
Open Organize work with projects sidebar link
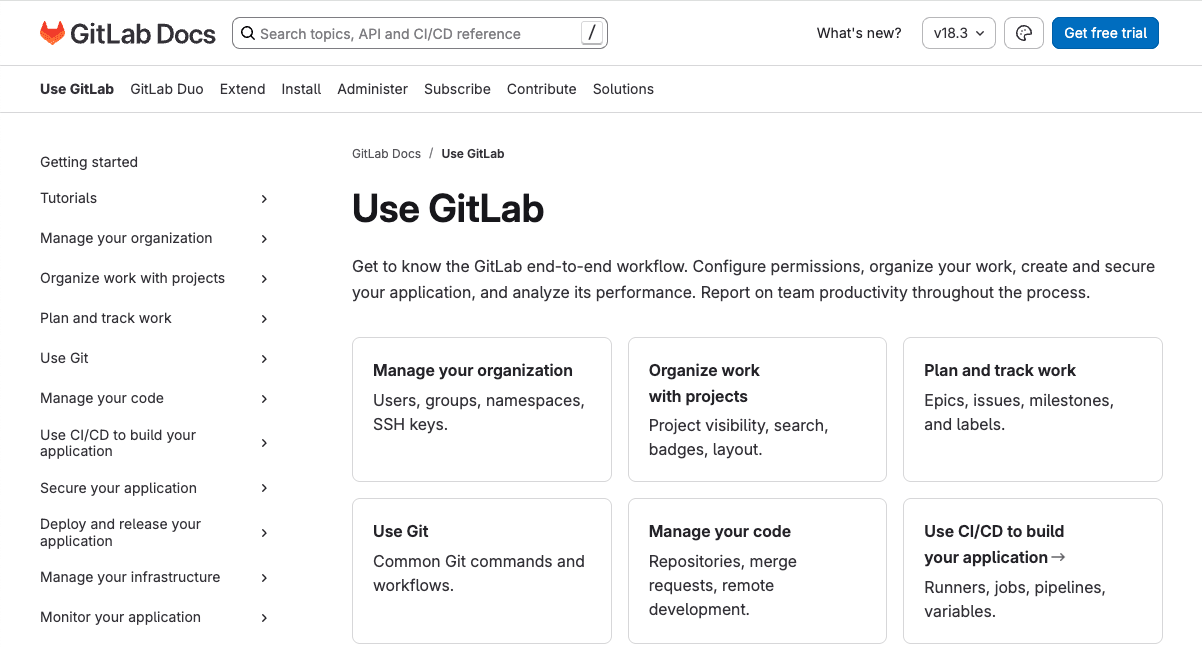(132, 278)
